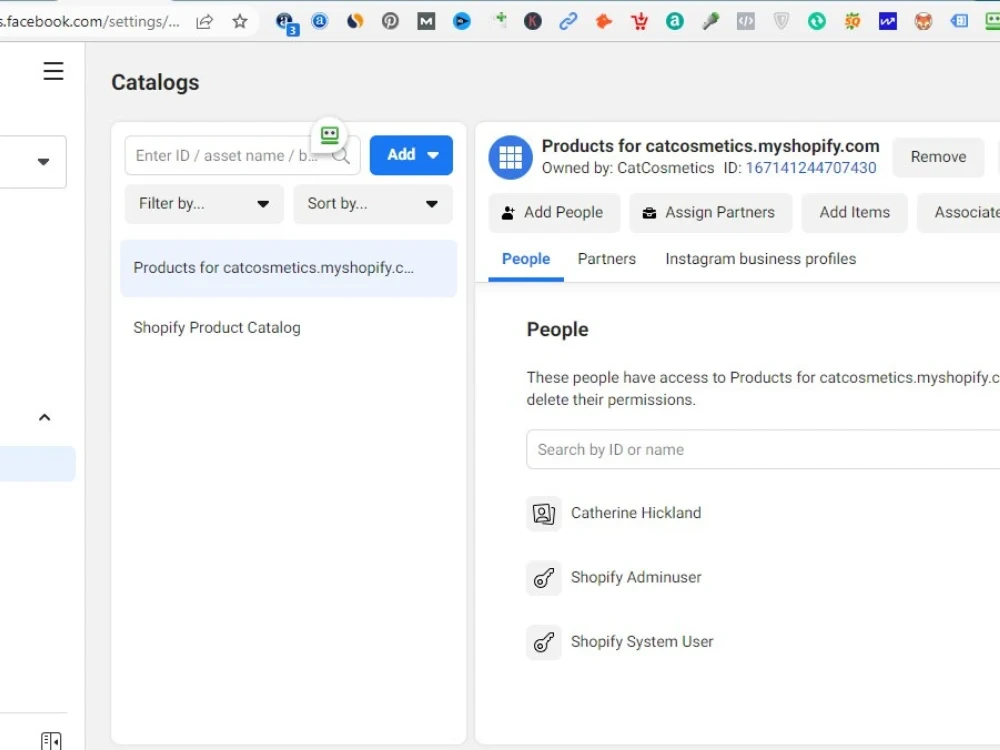Click the Owned by: CatCosmetics text
This screenshot has height=750, width=1000.
628,168
